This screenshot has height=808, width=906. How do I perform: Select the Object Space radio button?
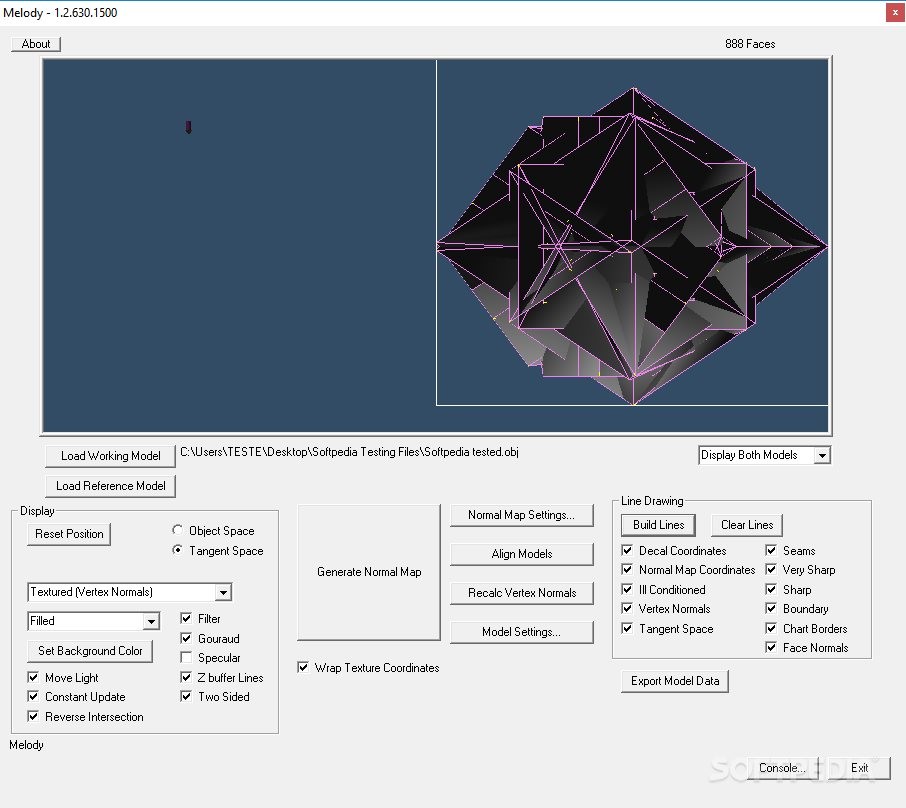coord(178,530)
